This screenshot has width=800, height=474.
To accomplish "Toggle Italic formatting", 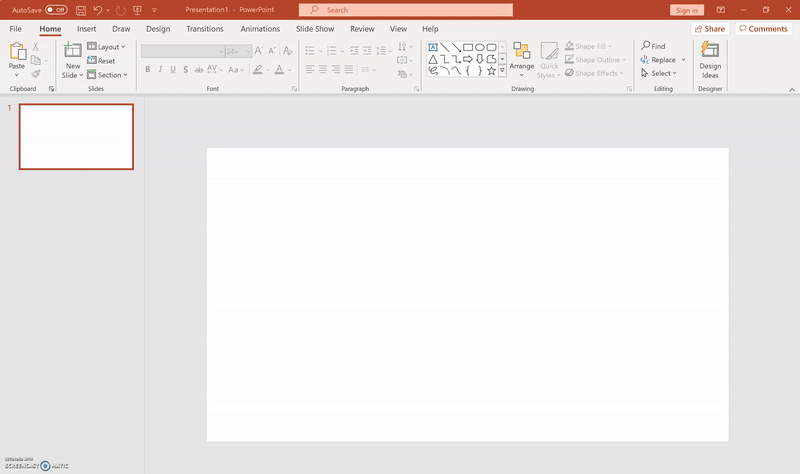I will click(160, 69).
